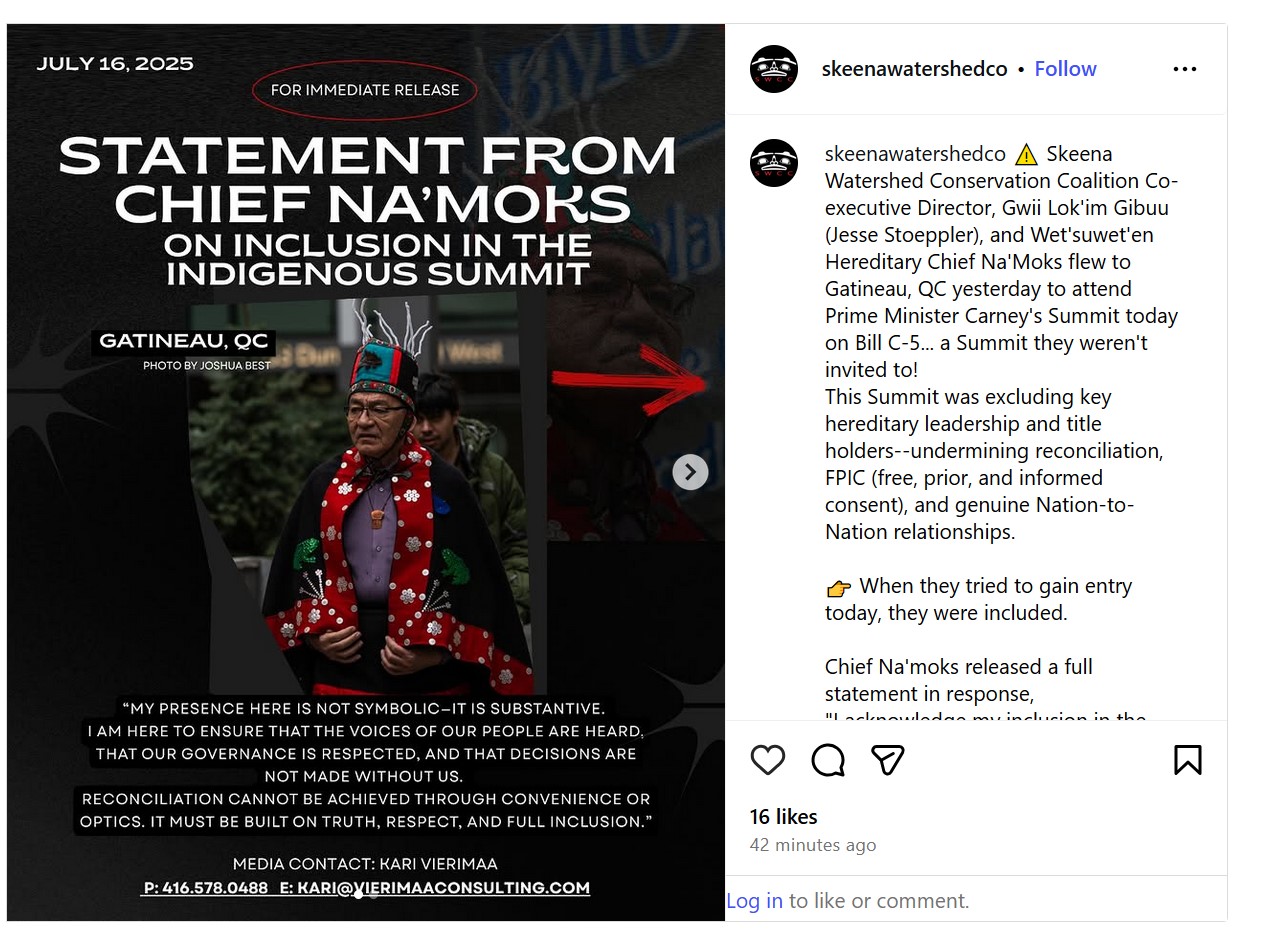Open skeenawatershedco profile from header username

pos(914,69)
